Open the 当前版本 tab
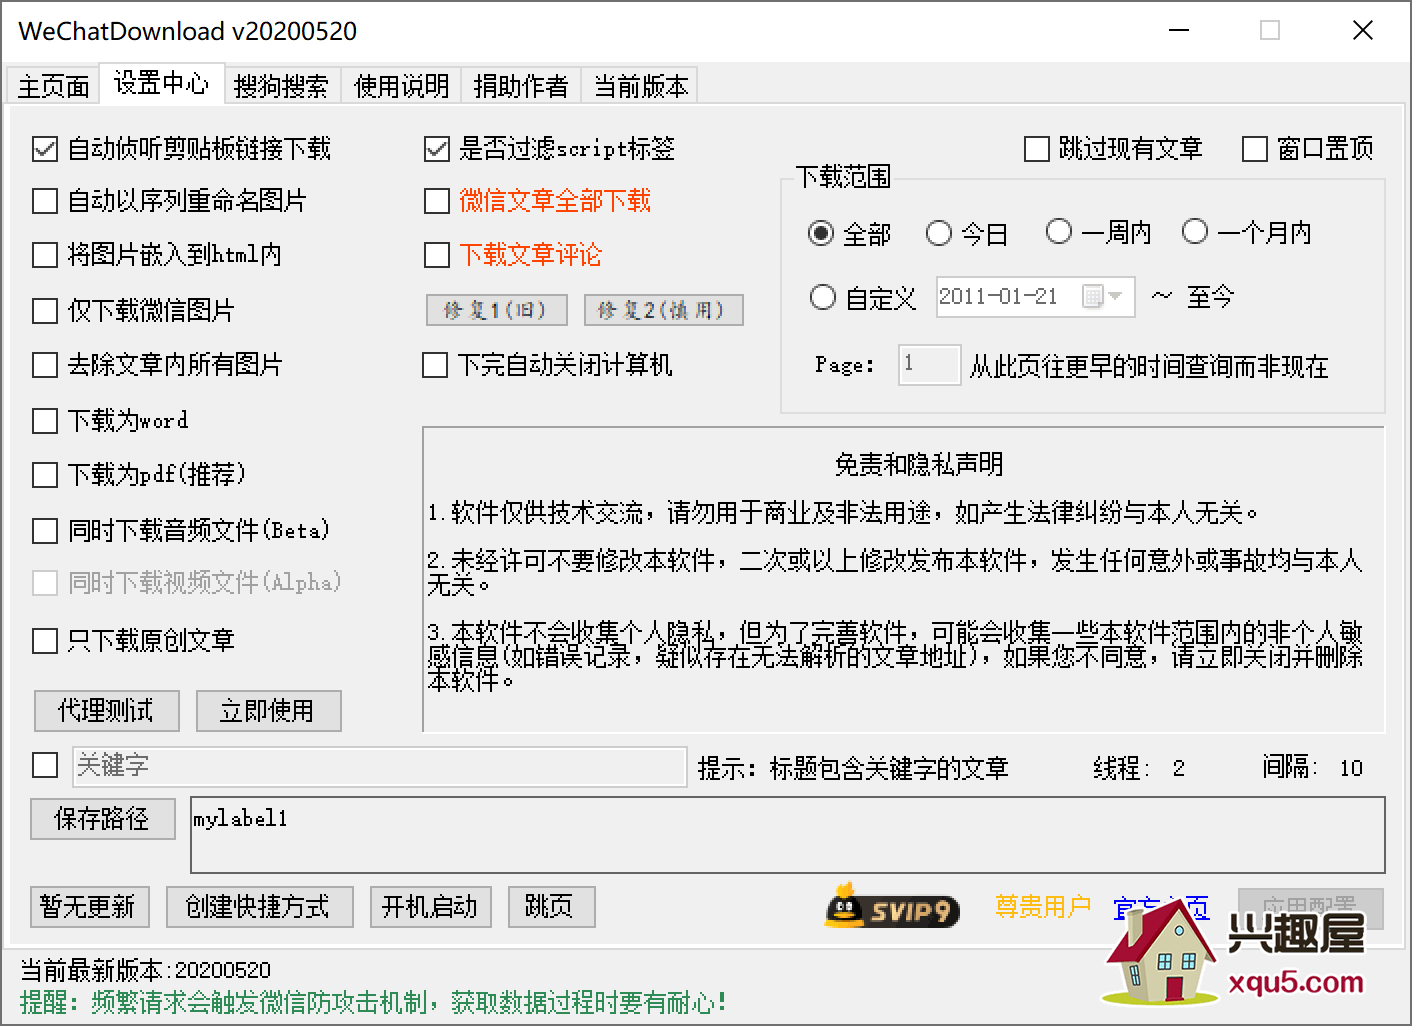The image size is (1412, 1026). 641,86
